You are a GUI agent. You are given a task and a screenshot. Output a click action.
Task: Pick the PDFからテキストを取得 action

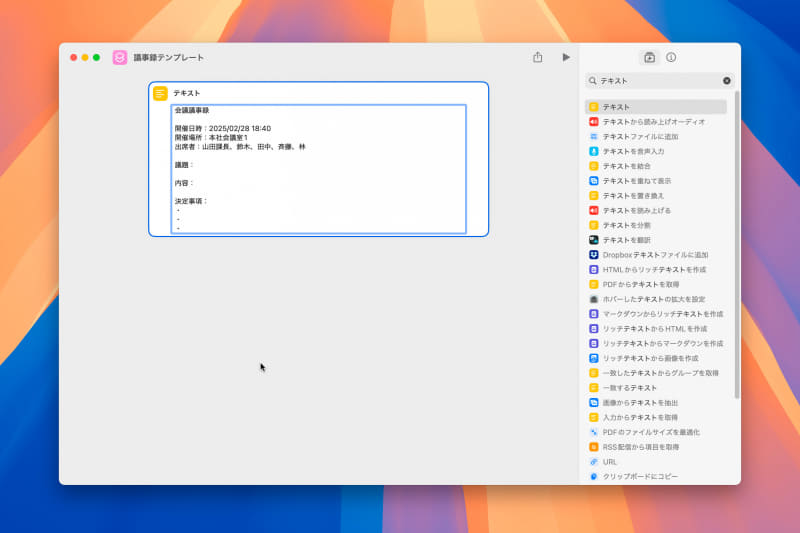click(656, 284)
